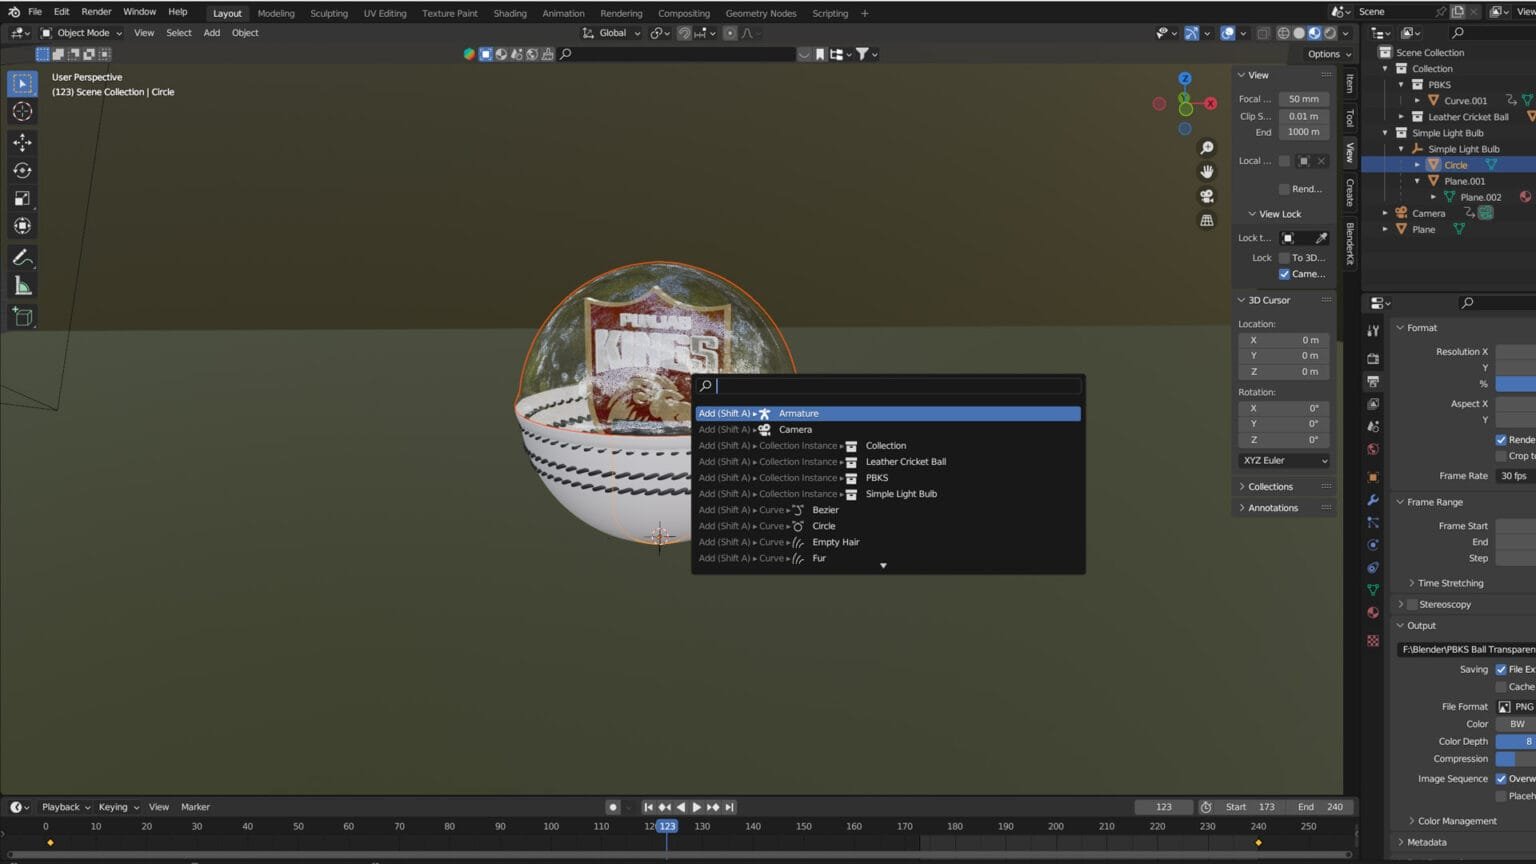
Task: Pick the Annotate tool
Action: point(22,257)
